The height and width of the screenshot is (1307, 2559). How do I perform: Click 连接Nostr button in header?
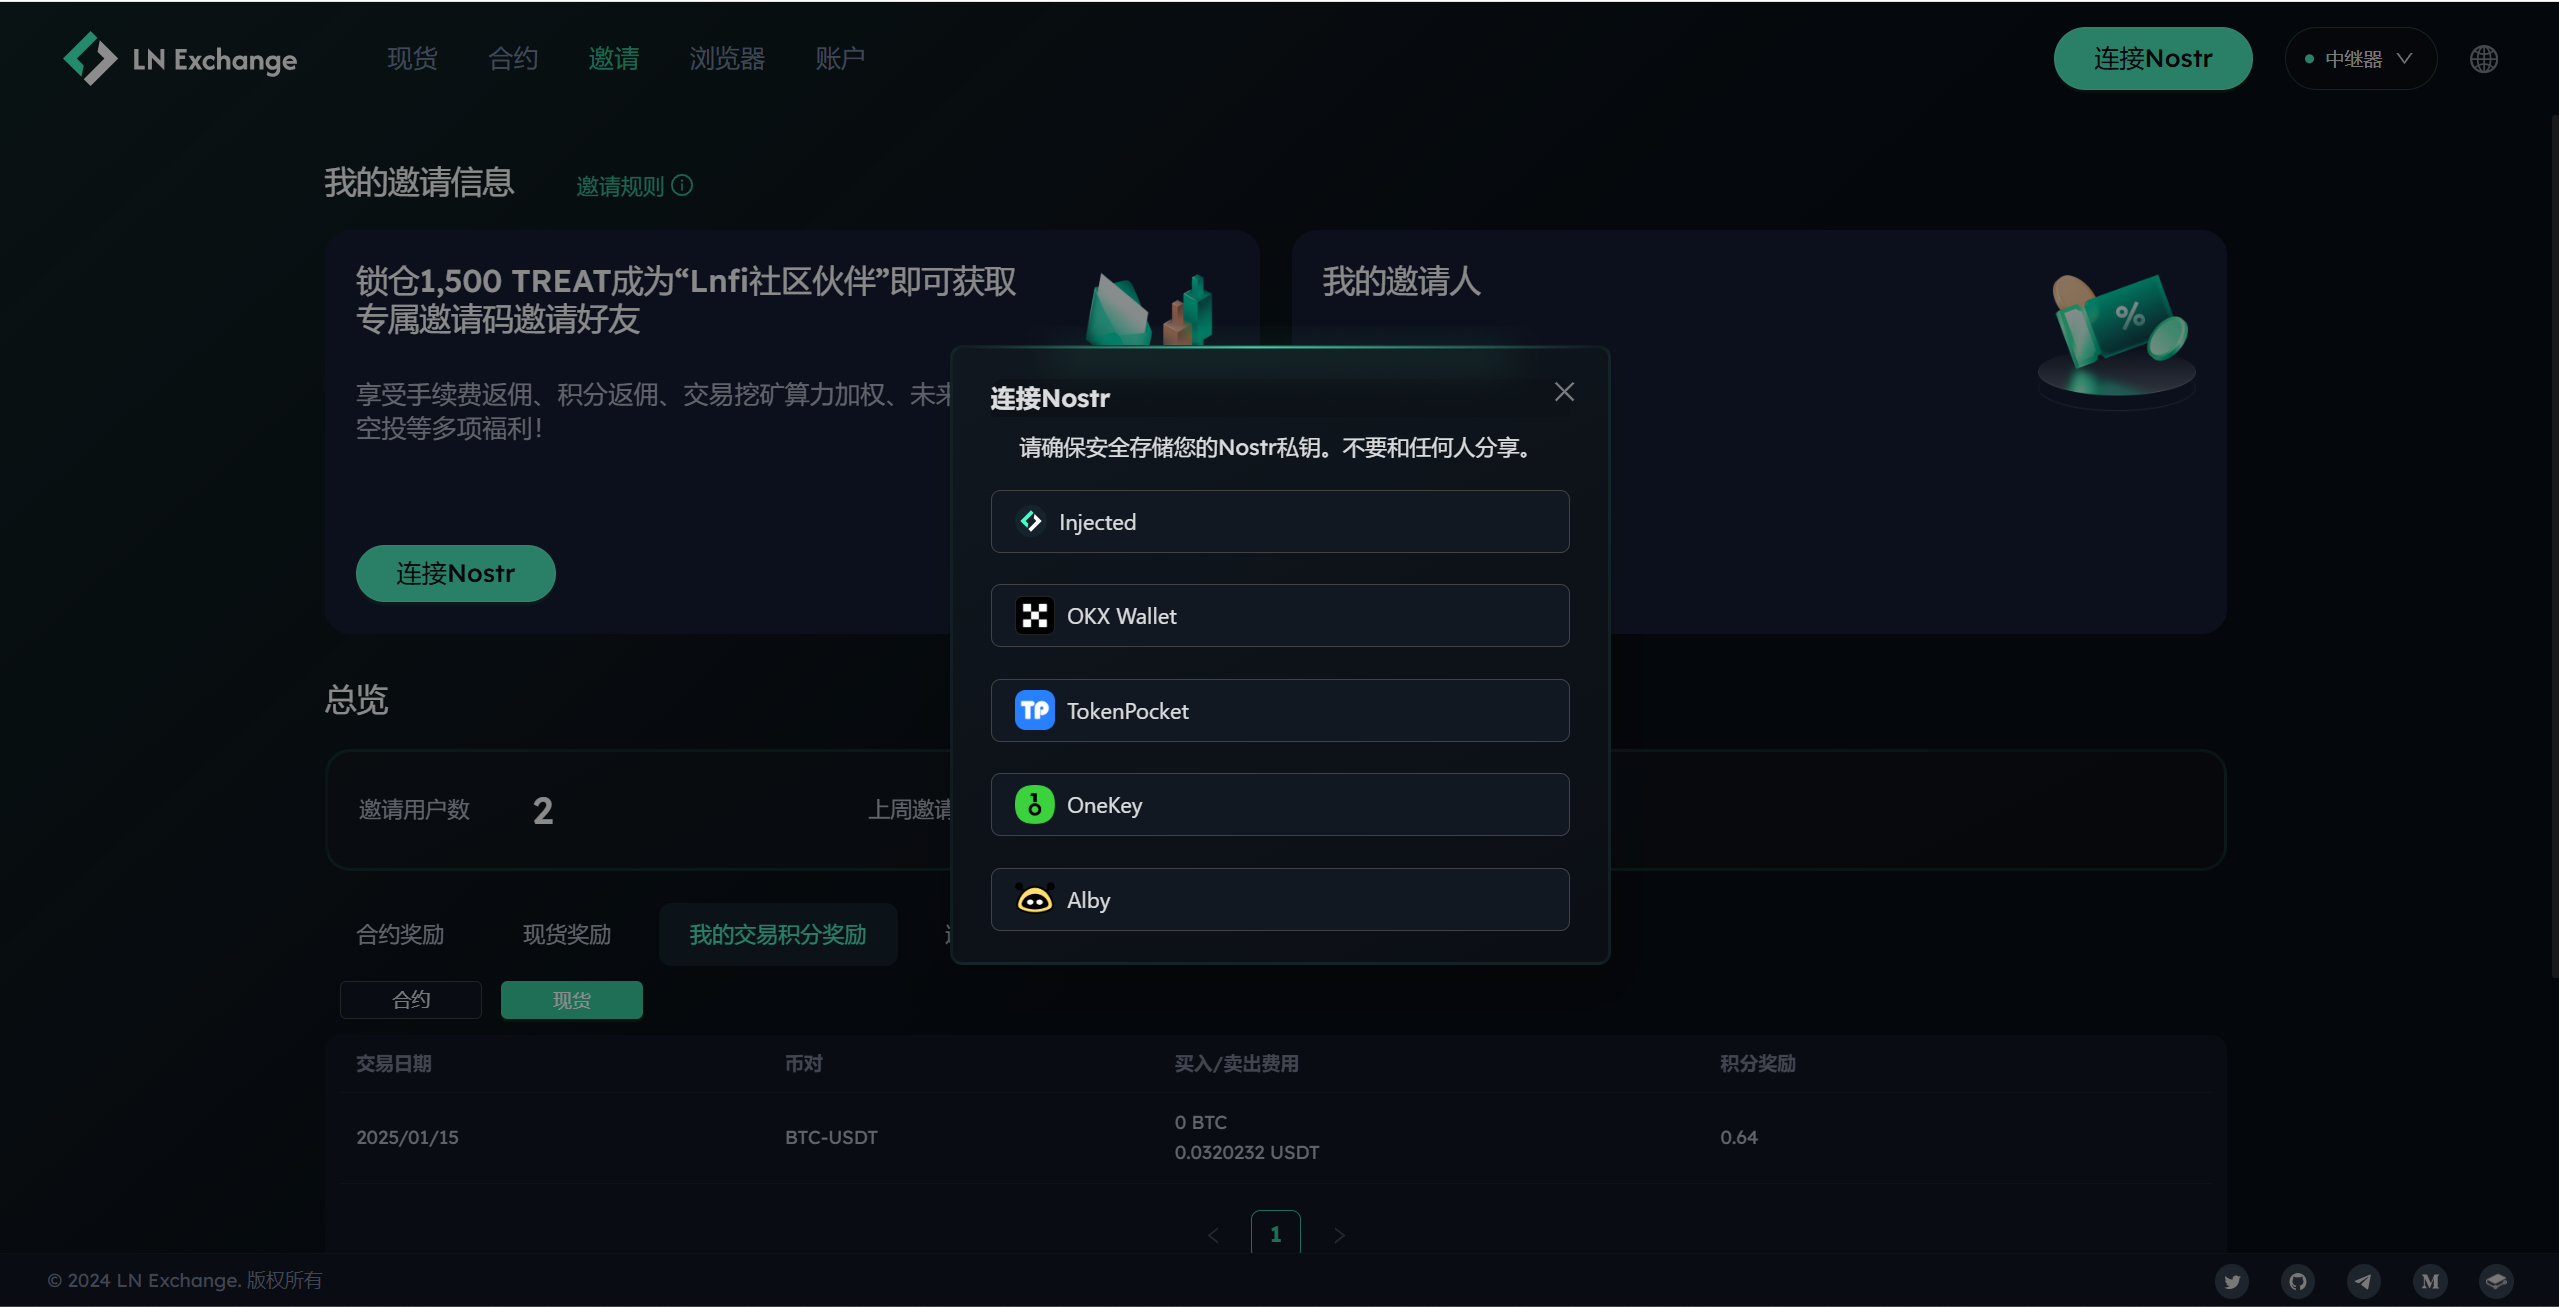[x=2153, y=59]
